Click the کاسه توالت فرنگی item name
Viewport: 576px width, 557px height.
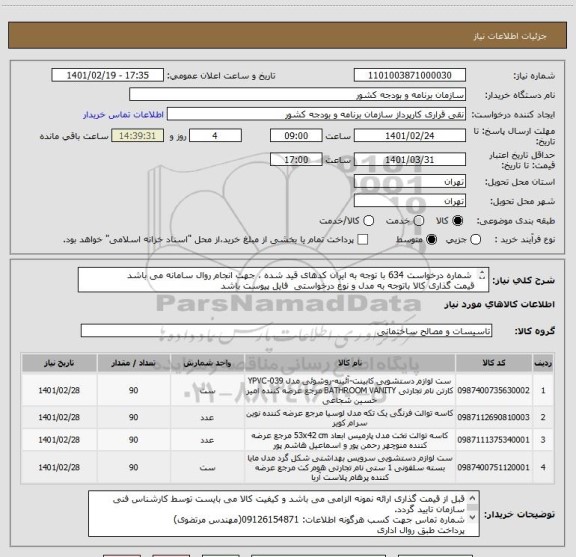[x=350, y=417]
